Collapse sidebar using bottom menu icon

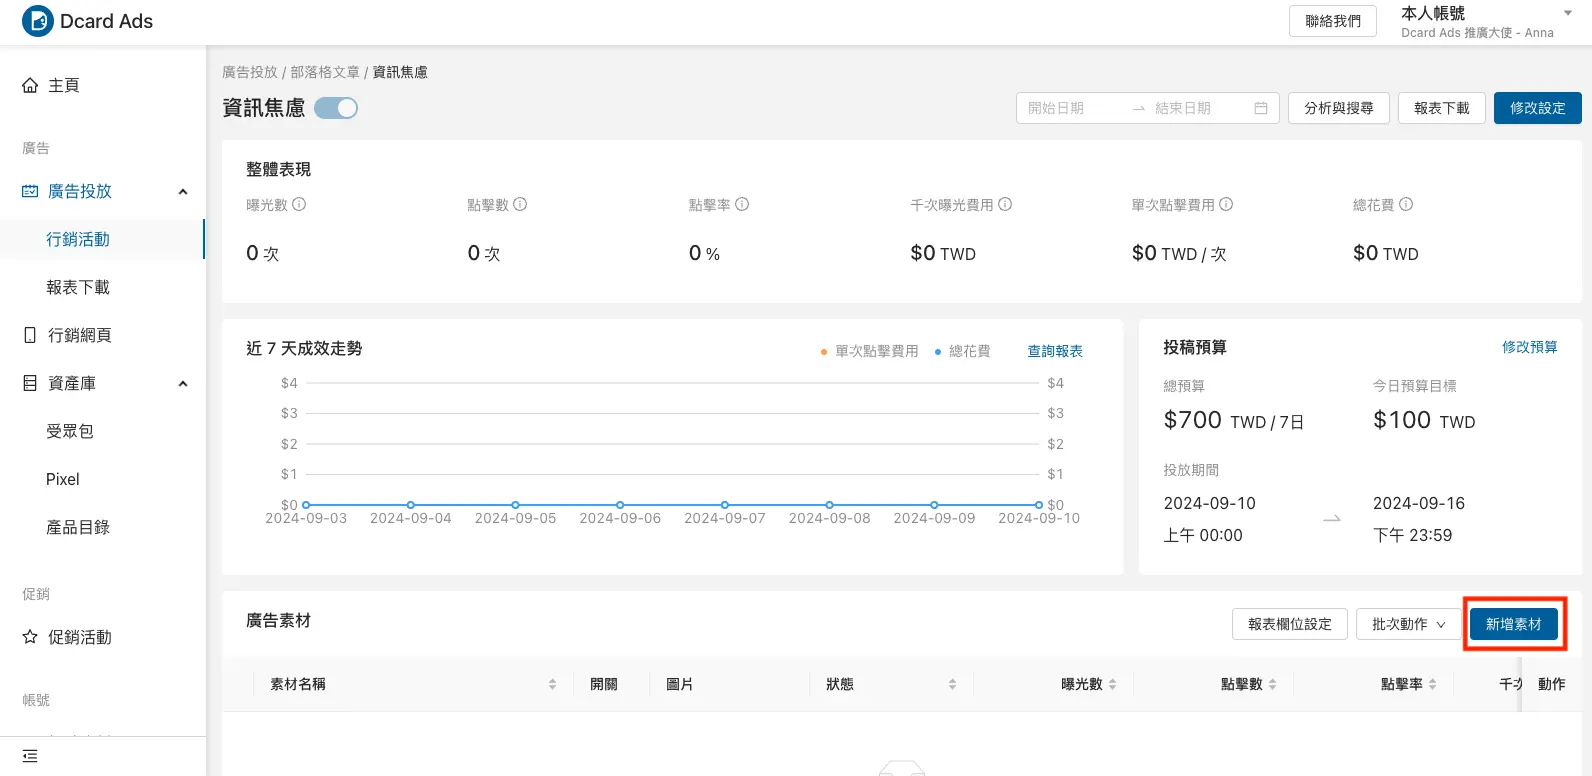click(30, 756)
